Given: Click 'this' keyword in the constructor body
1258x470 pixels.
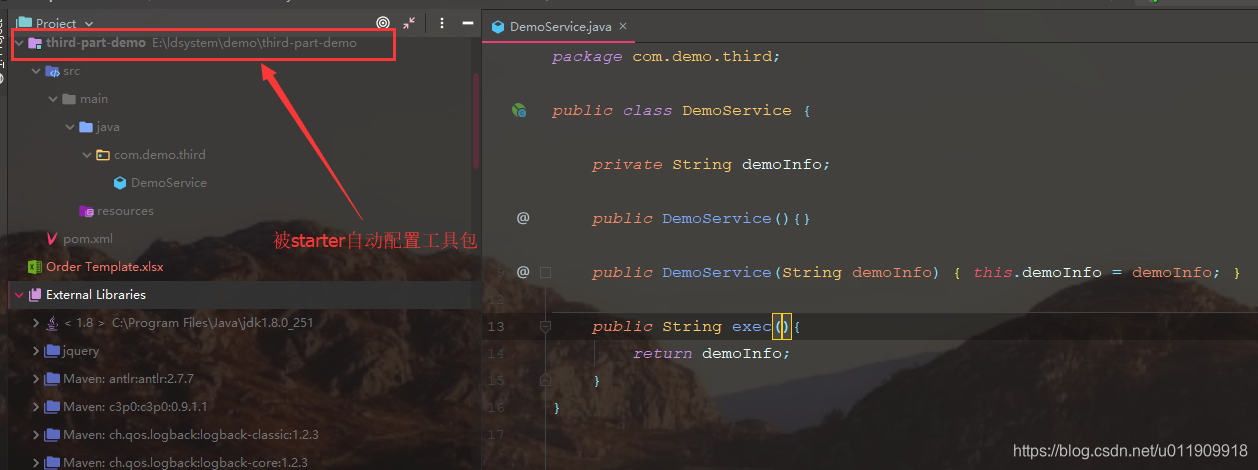Looking at the screenshot, I should coord(992,273).
